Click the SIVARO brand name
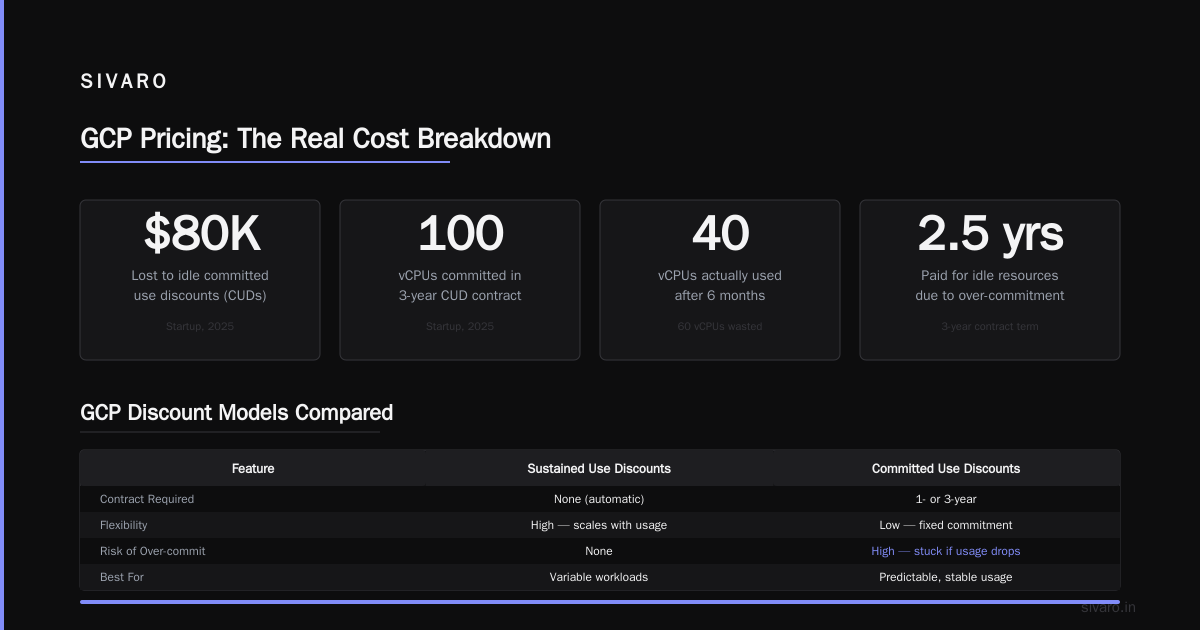The width and height of the screenshot is (1200, 630). pos(124,82)
